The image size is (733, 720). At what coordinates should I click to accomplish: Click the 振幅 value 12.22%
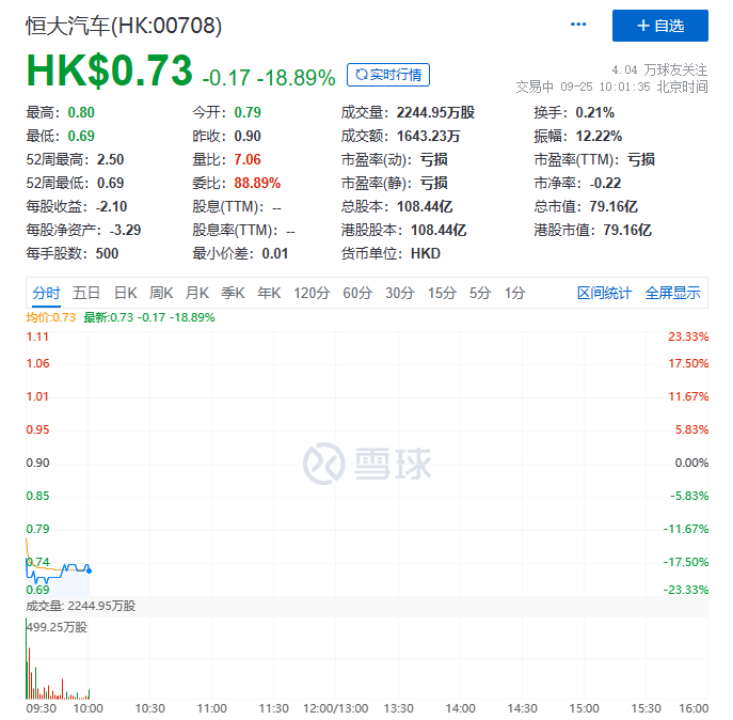[x=598, y=136]
